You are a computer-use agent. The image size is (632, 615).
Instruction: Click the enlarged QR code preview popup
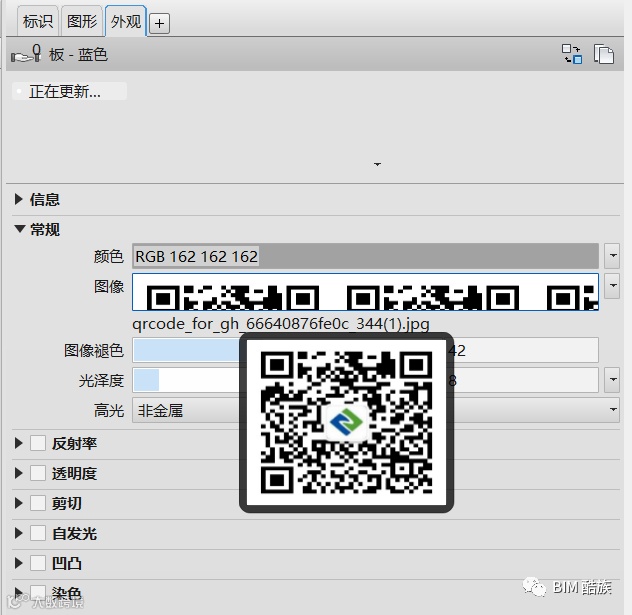[x=347, y=422]
